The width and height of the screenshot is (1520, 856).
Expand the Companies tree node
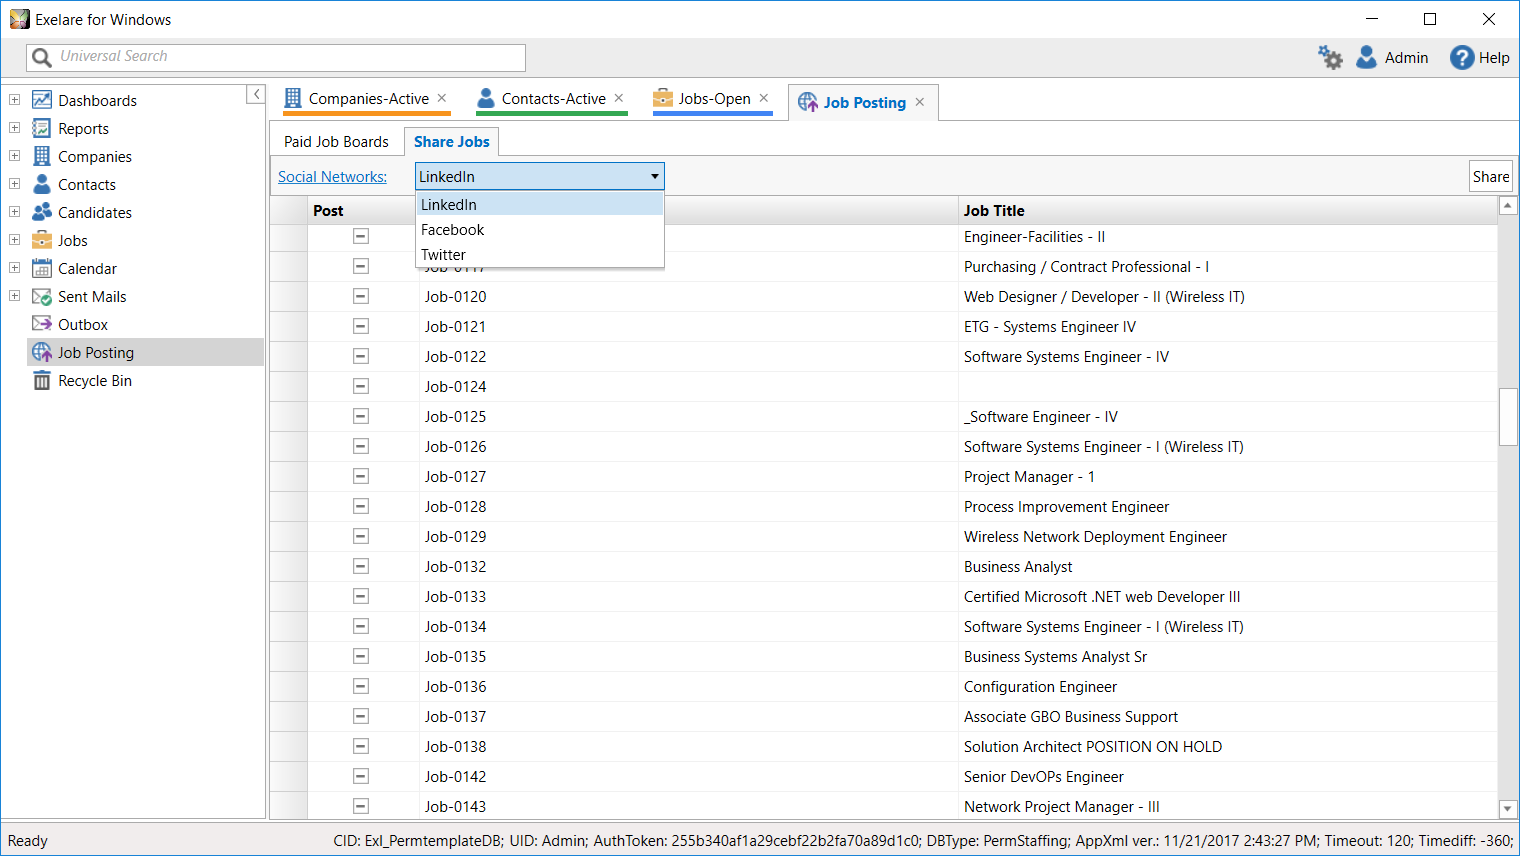click(14, 156)
